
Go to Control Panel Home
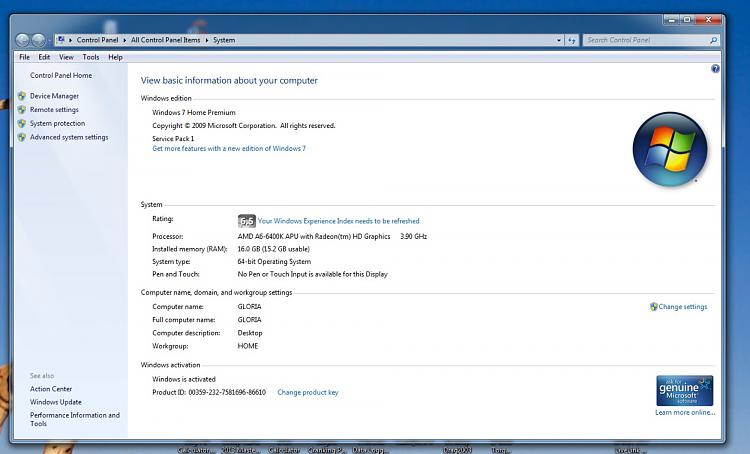61,75
